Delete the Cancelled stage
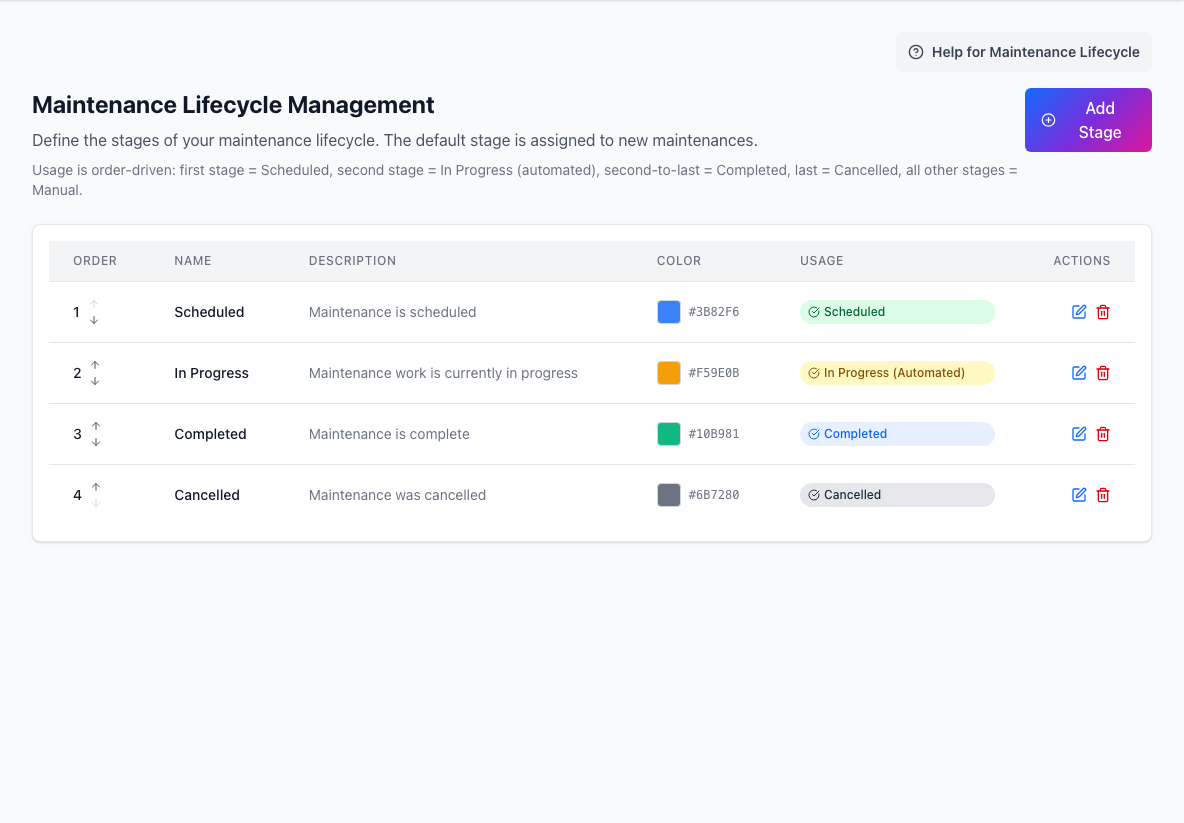This screenshot has width=1184, height=823. (x=1103, y=495)
